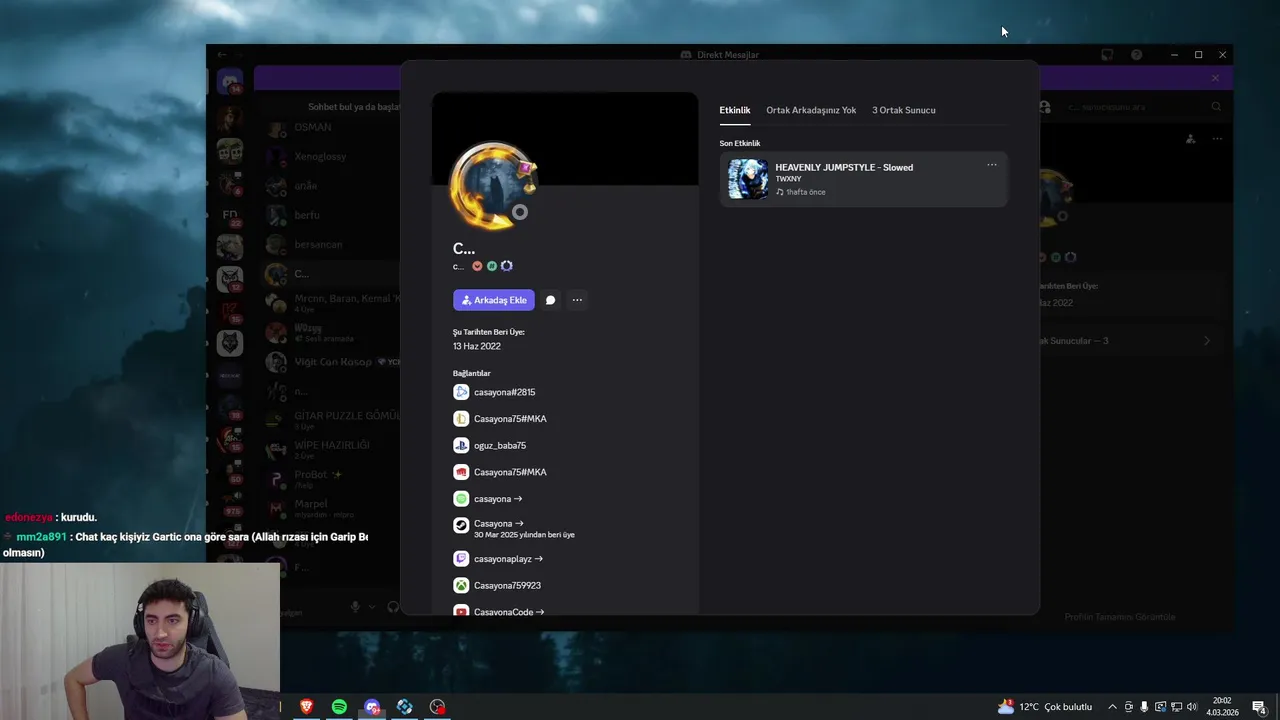Click the red profile badge
This screenshot has width=1280, height=720.
point(477,266)
